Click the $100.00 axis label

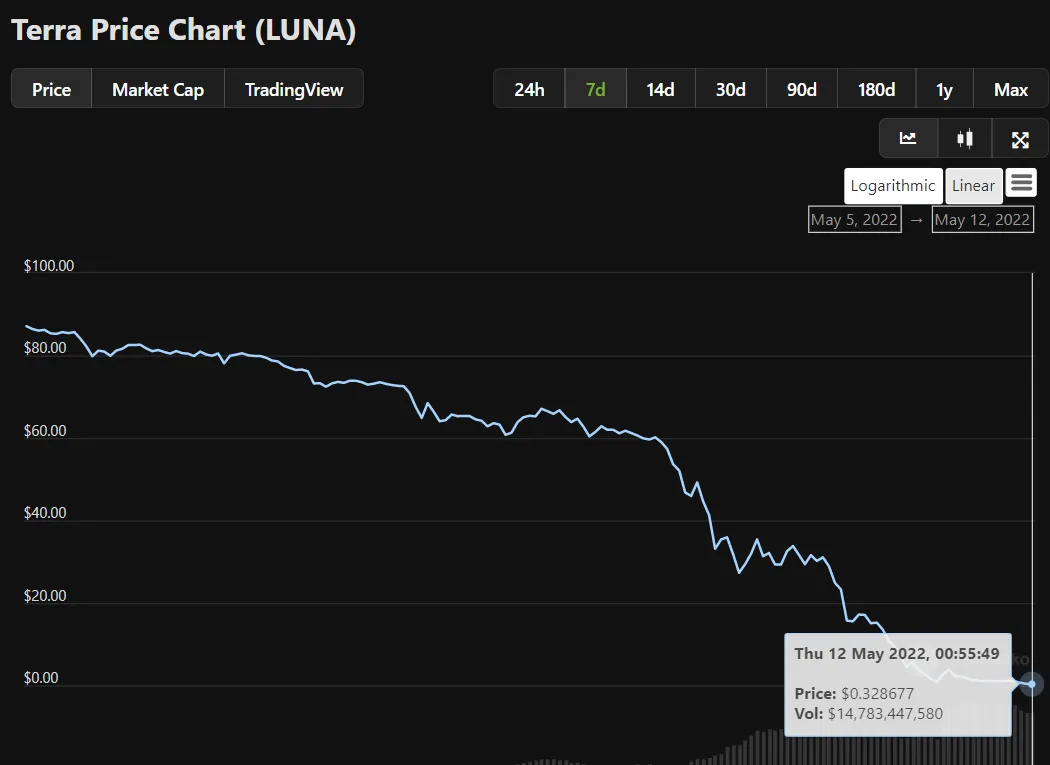coord(49,266)
